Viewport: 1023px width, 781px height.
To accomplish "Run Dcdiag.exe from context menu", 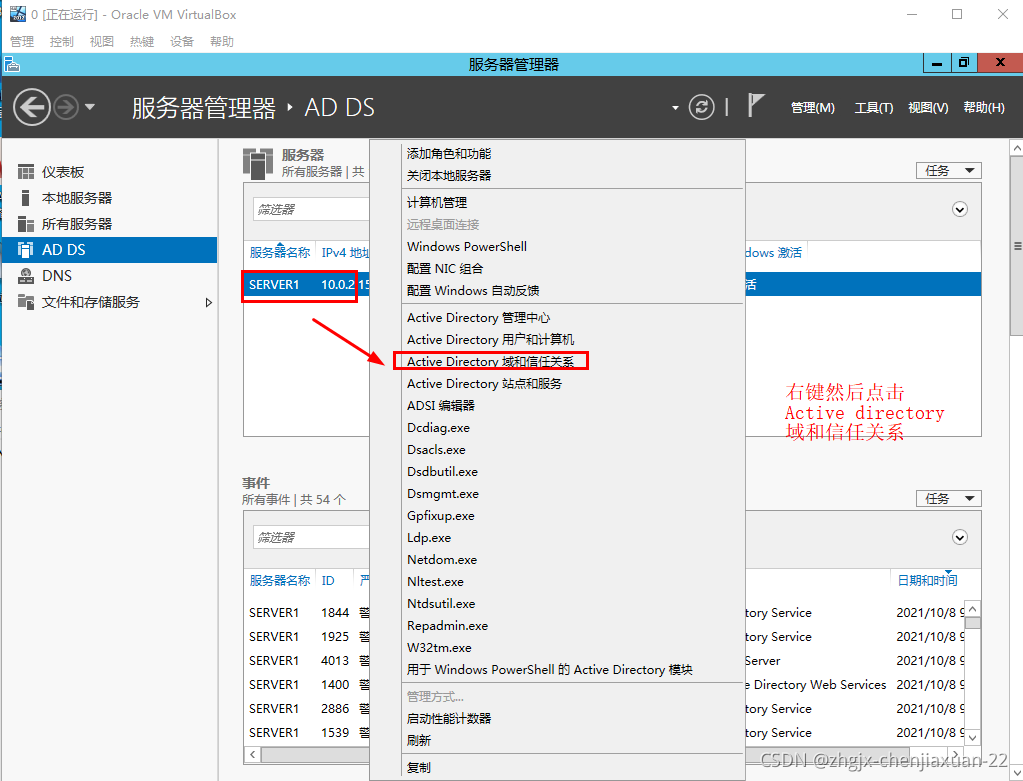I will tap(438, 428).
